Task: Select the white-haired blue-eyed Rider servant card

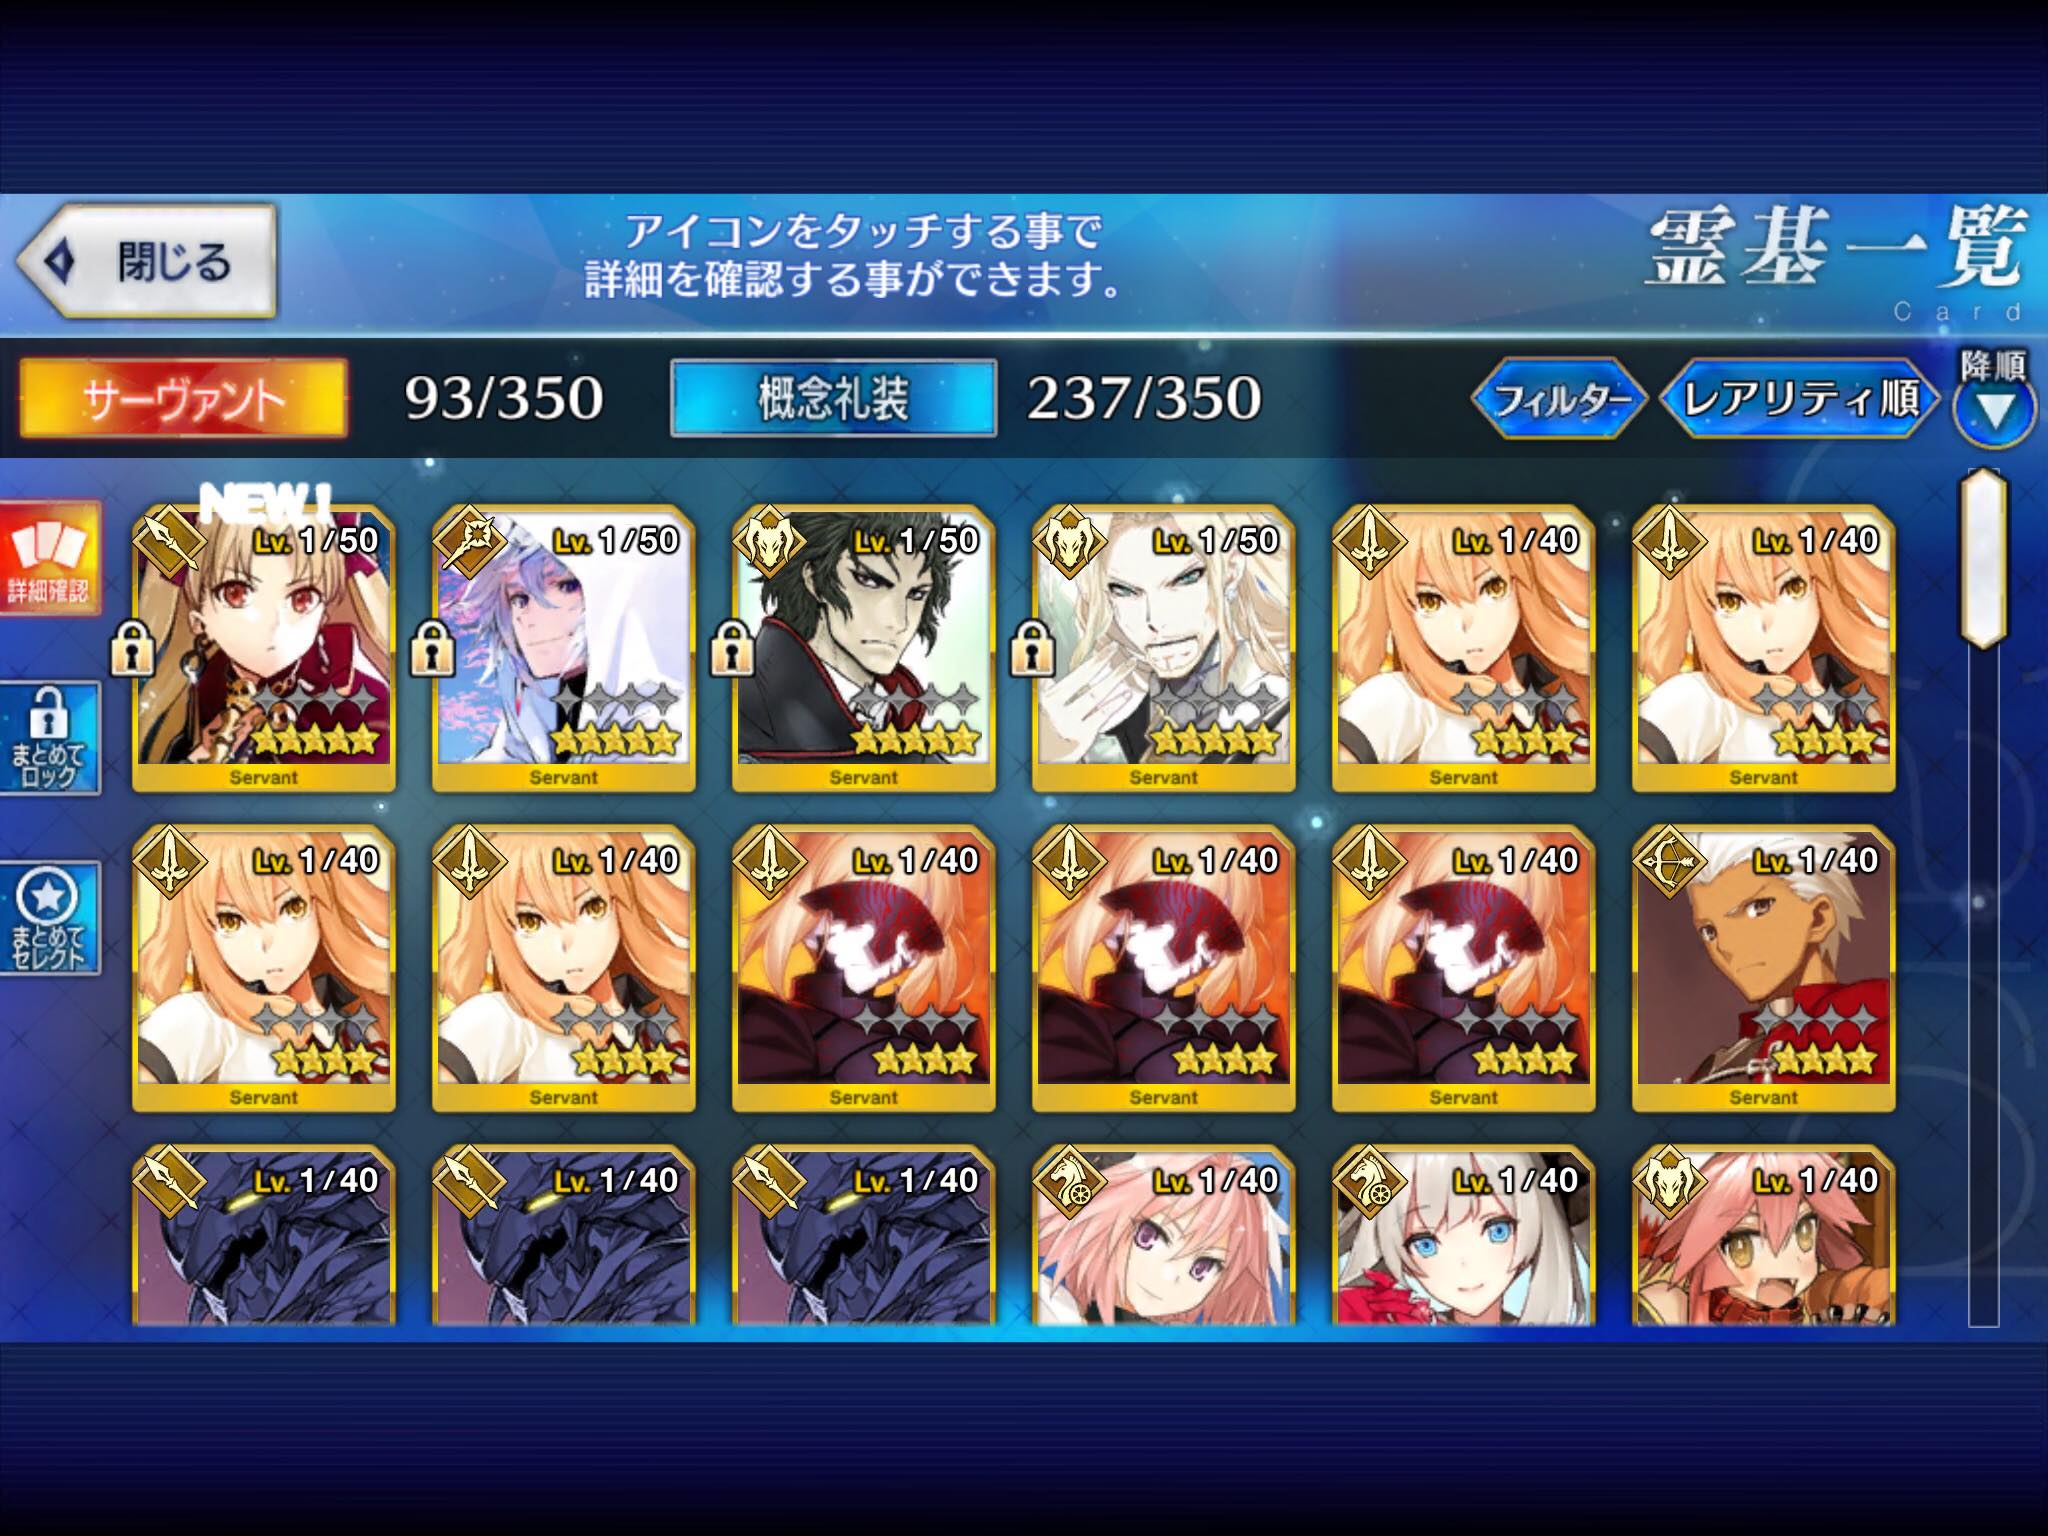Action: (1464, 1235)
